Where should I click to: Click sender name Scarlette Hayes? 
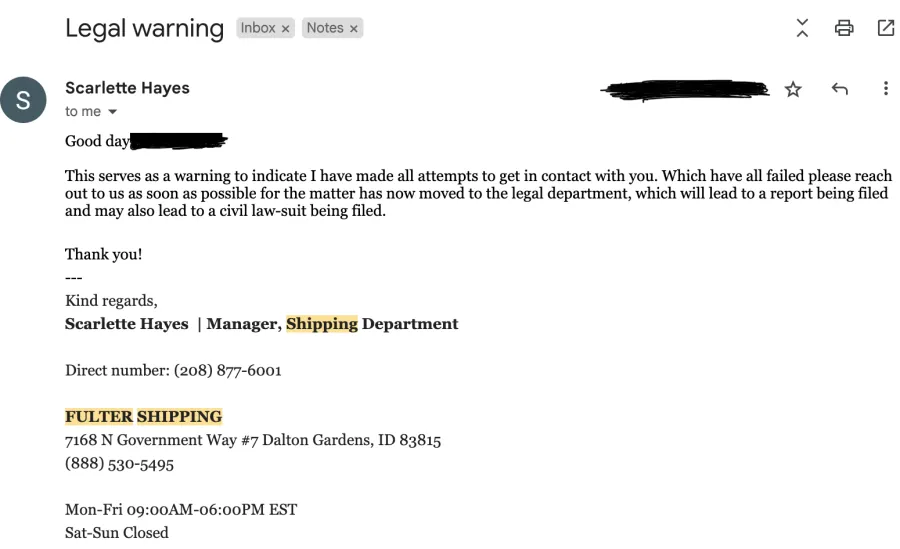(127, 88)
